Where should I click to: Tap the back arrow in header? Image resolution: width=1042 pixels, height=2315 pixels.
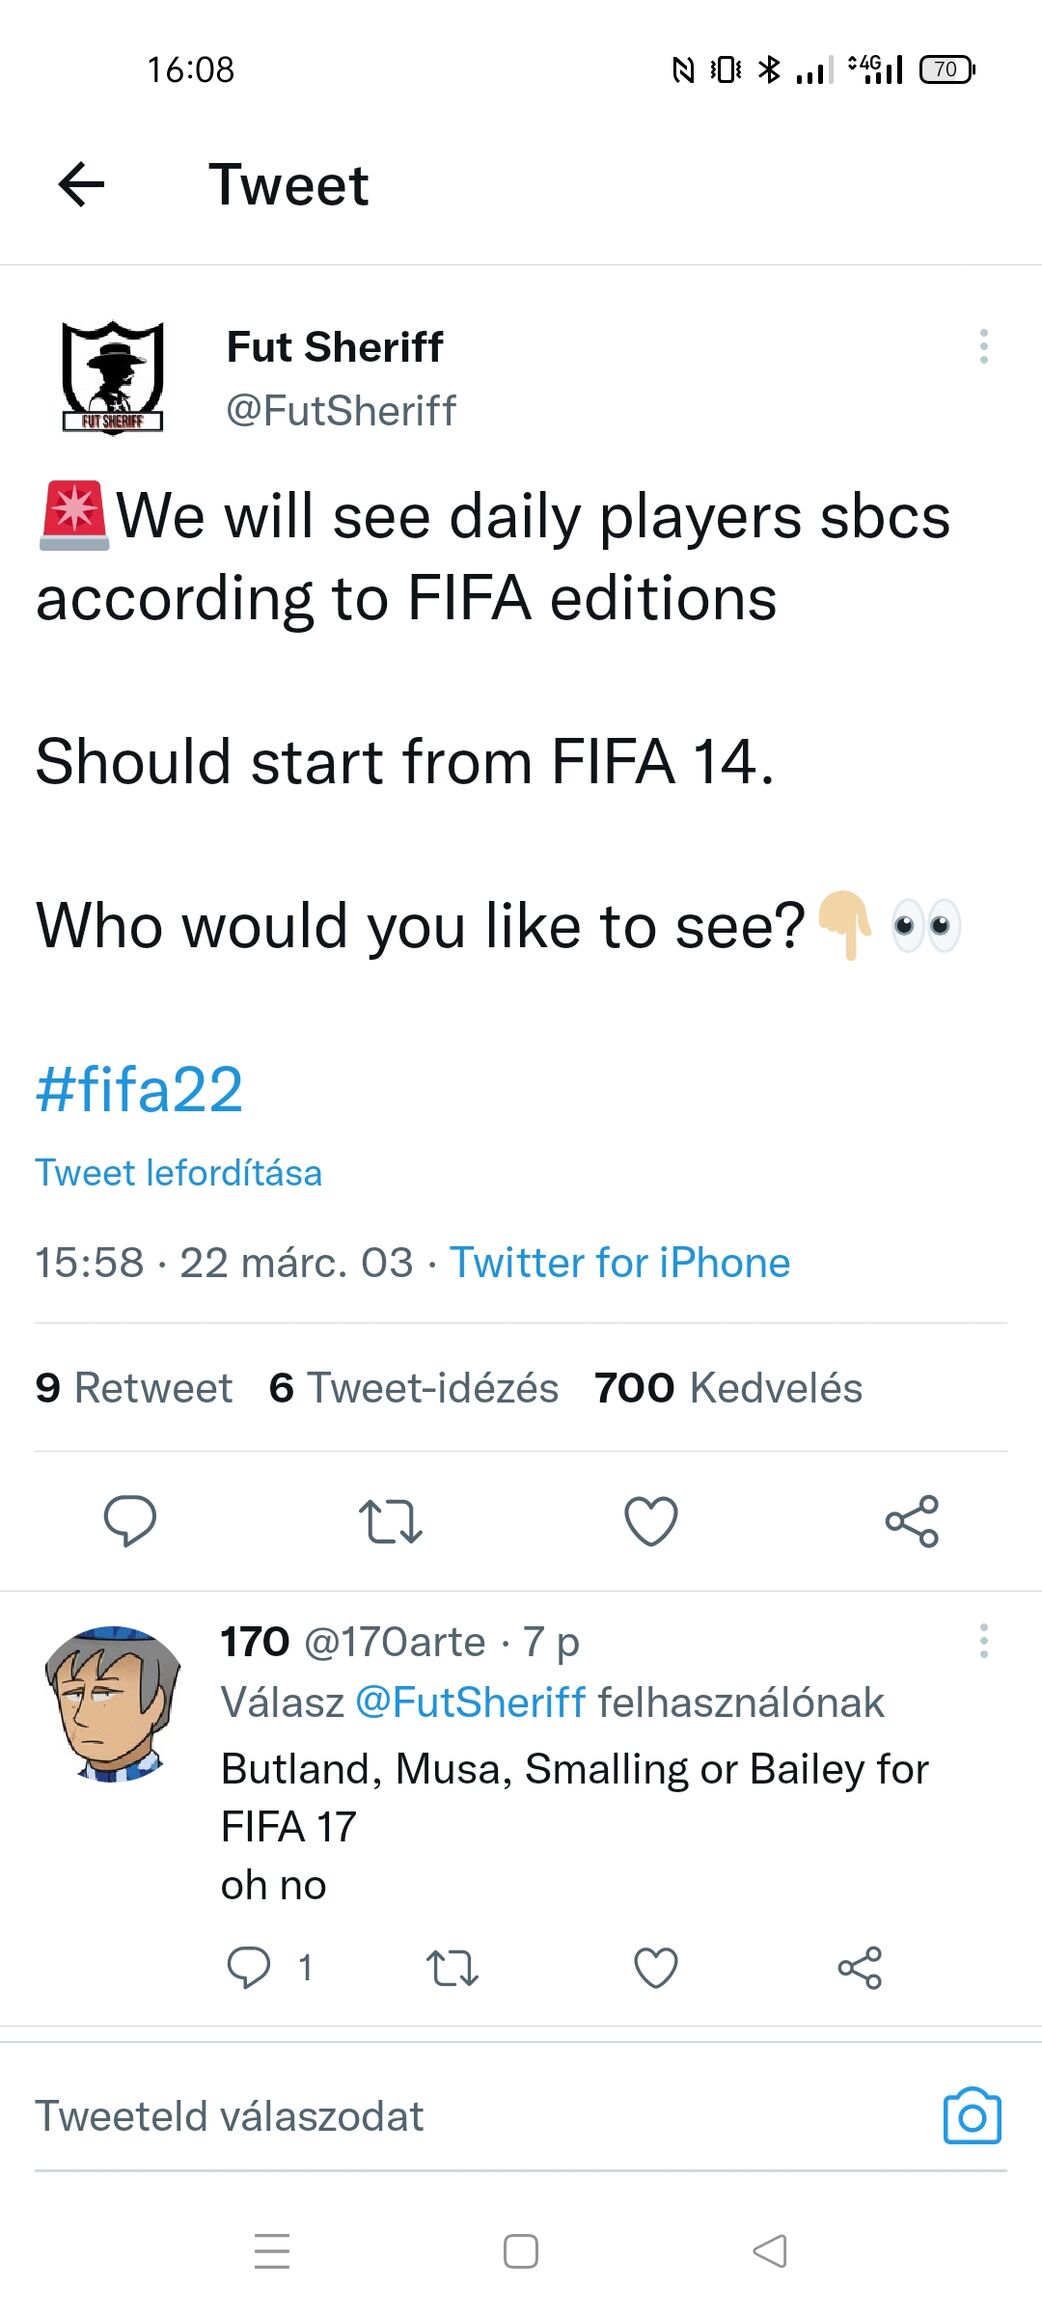pos(82,185)
